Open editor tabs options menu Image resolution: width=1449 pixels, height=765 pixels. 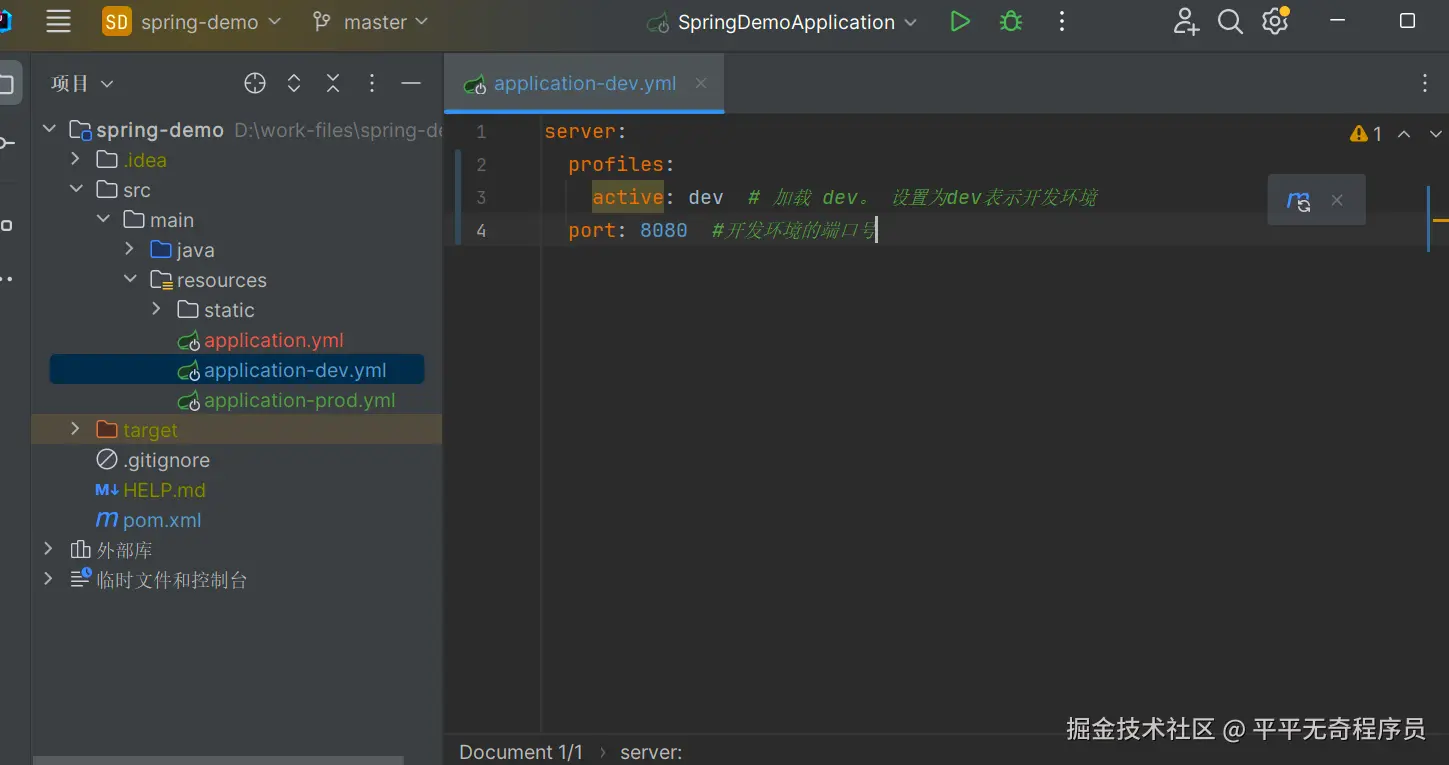tap(1425, 84)
